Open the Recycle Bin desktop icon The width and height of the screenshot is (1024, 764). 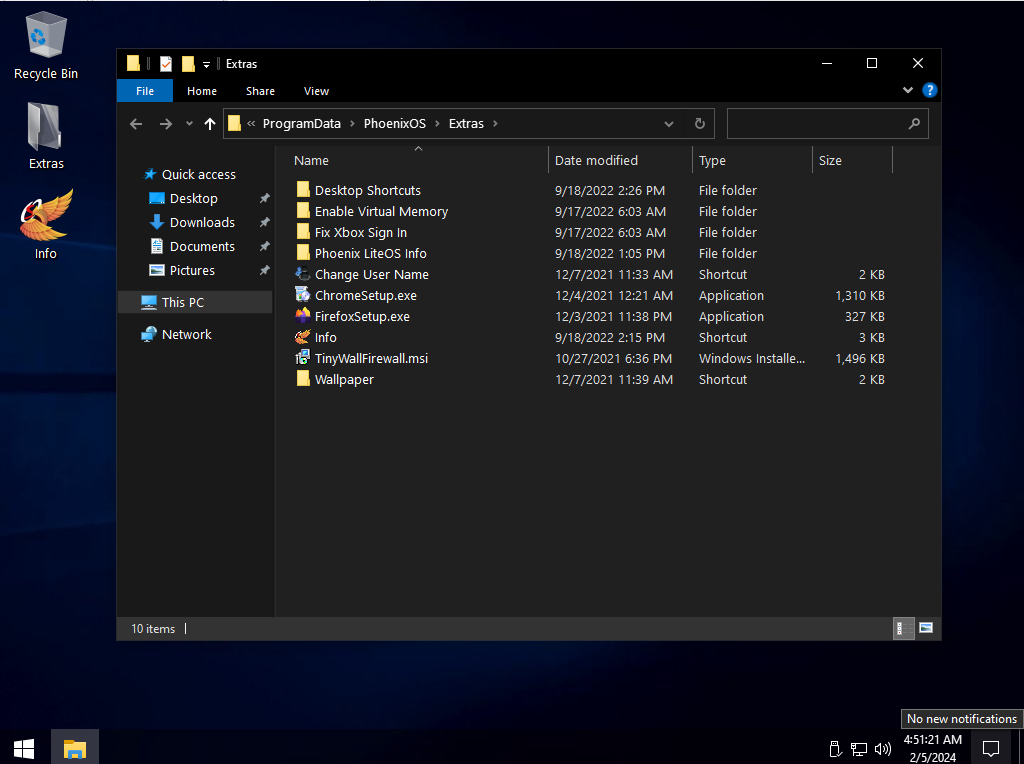point(45,46)
